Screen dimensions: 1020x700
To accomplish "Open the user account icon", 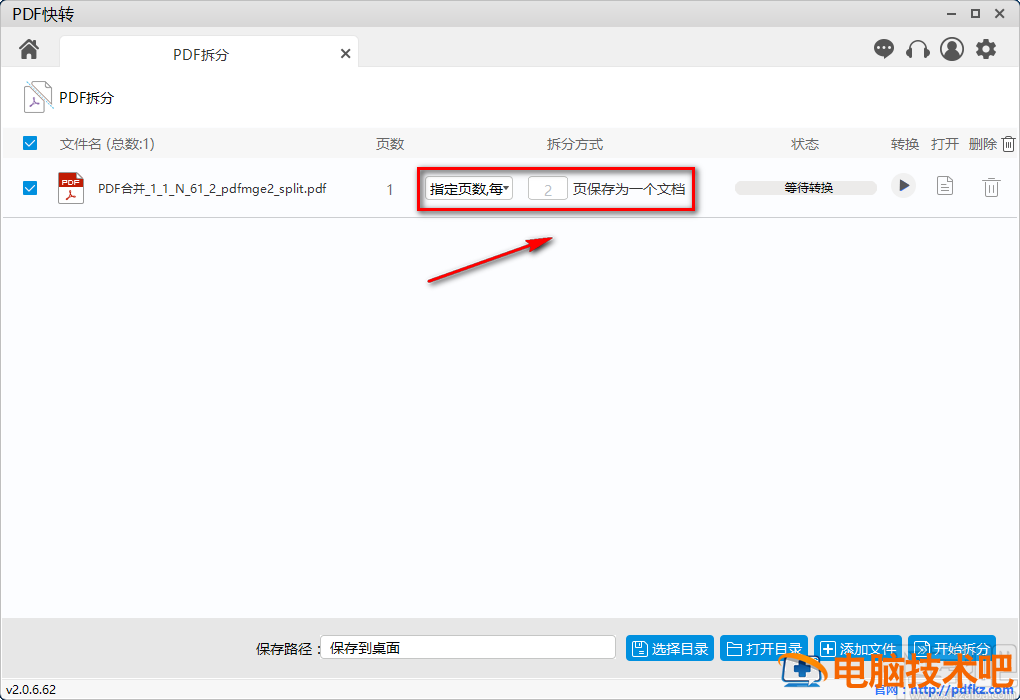I will click(x=952, y=49).
